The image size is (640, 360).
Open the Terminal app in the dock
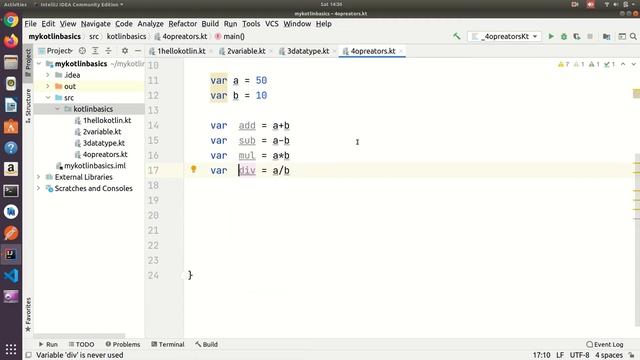[11, 191]
